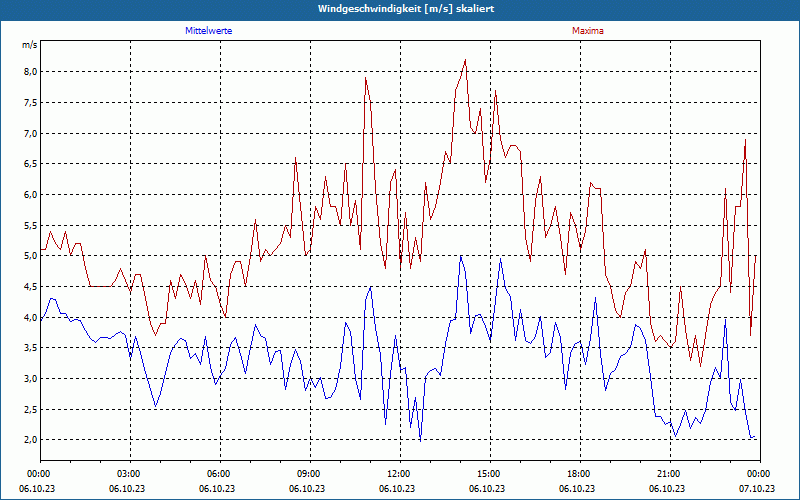Click the 18:00 time axis label
The width and height of the screenshot is (800, 500).
(x=580, y=474)
